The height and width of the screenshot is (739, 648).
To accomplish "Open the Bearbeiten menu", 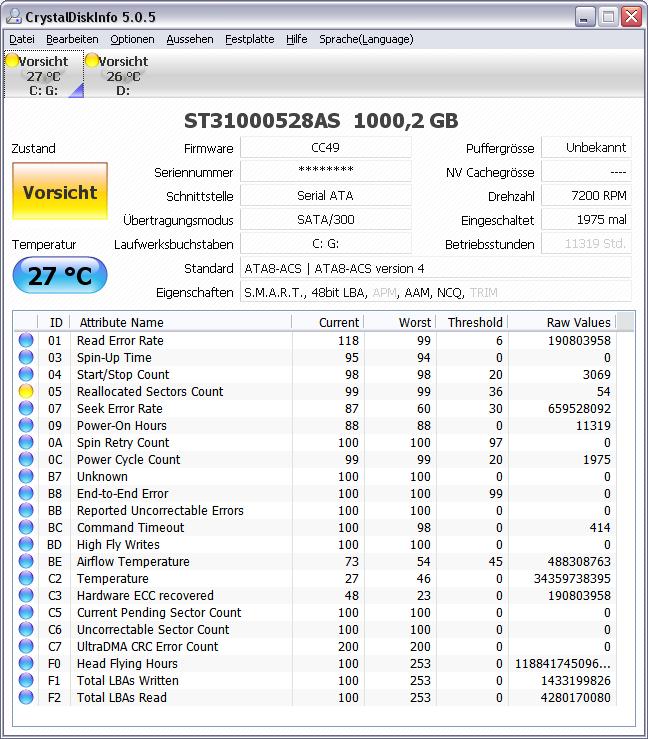I will tap(72, 39).
